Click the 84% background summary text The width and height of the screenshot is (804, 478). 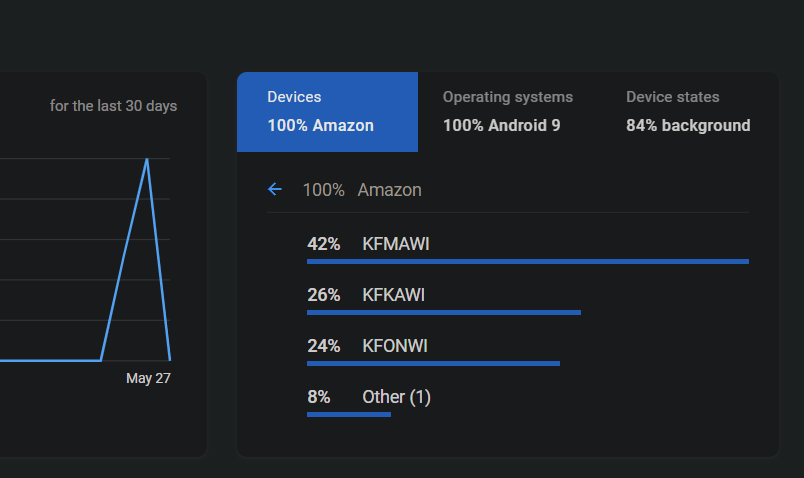(688, 125)
